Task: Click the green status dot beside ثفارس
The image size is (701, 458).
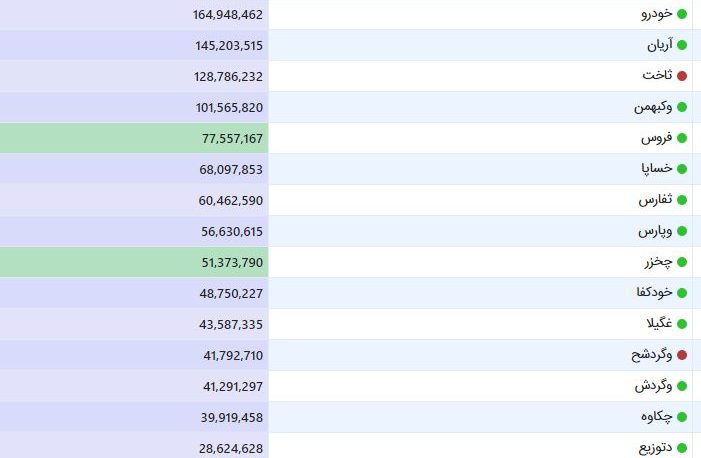Action: [682, 200]
